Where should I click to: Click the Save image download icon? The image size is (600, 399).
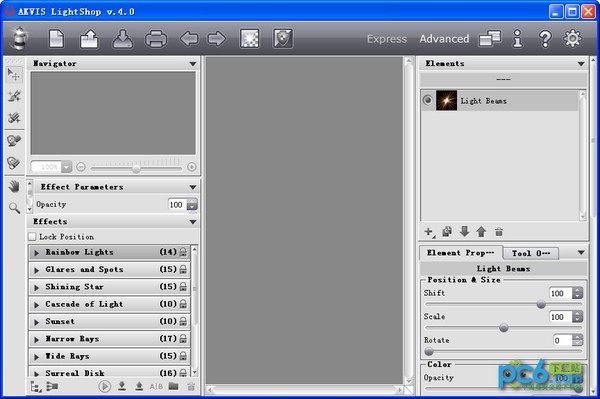[122, 39]
